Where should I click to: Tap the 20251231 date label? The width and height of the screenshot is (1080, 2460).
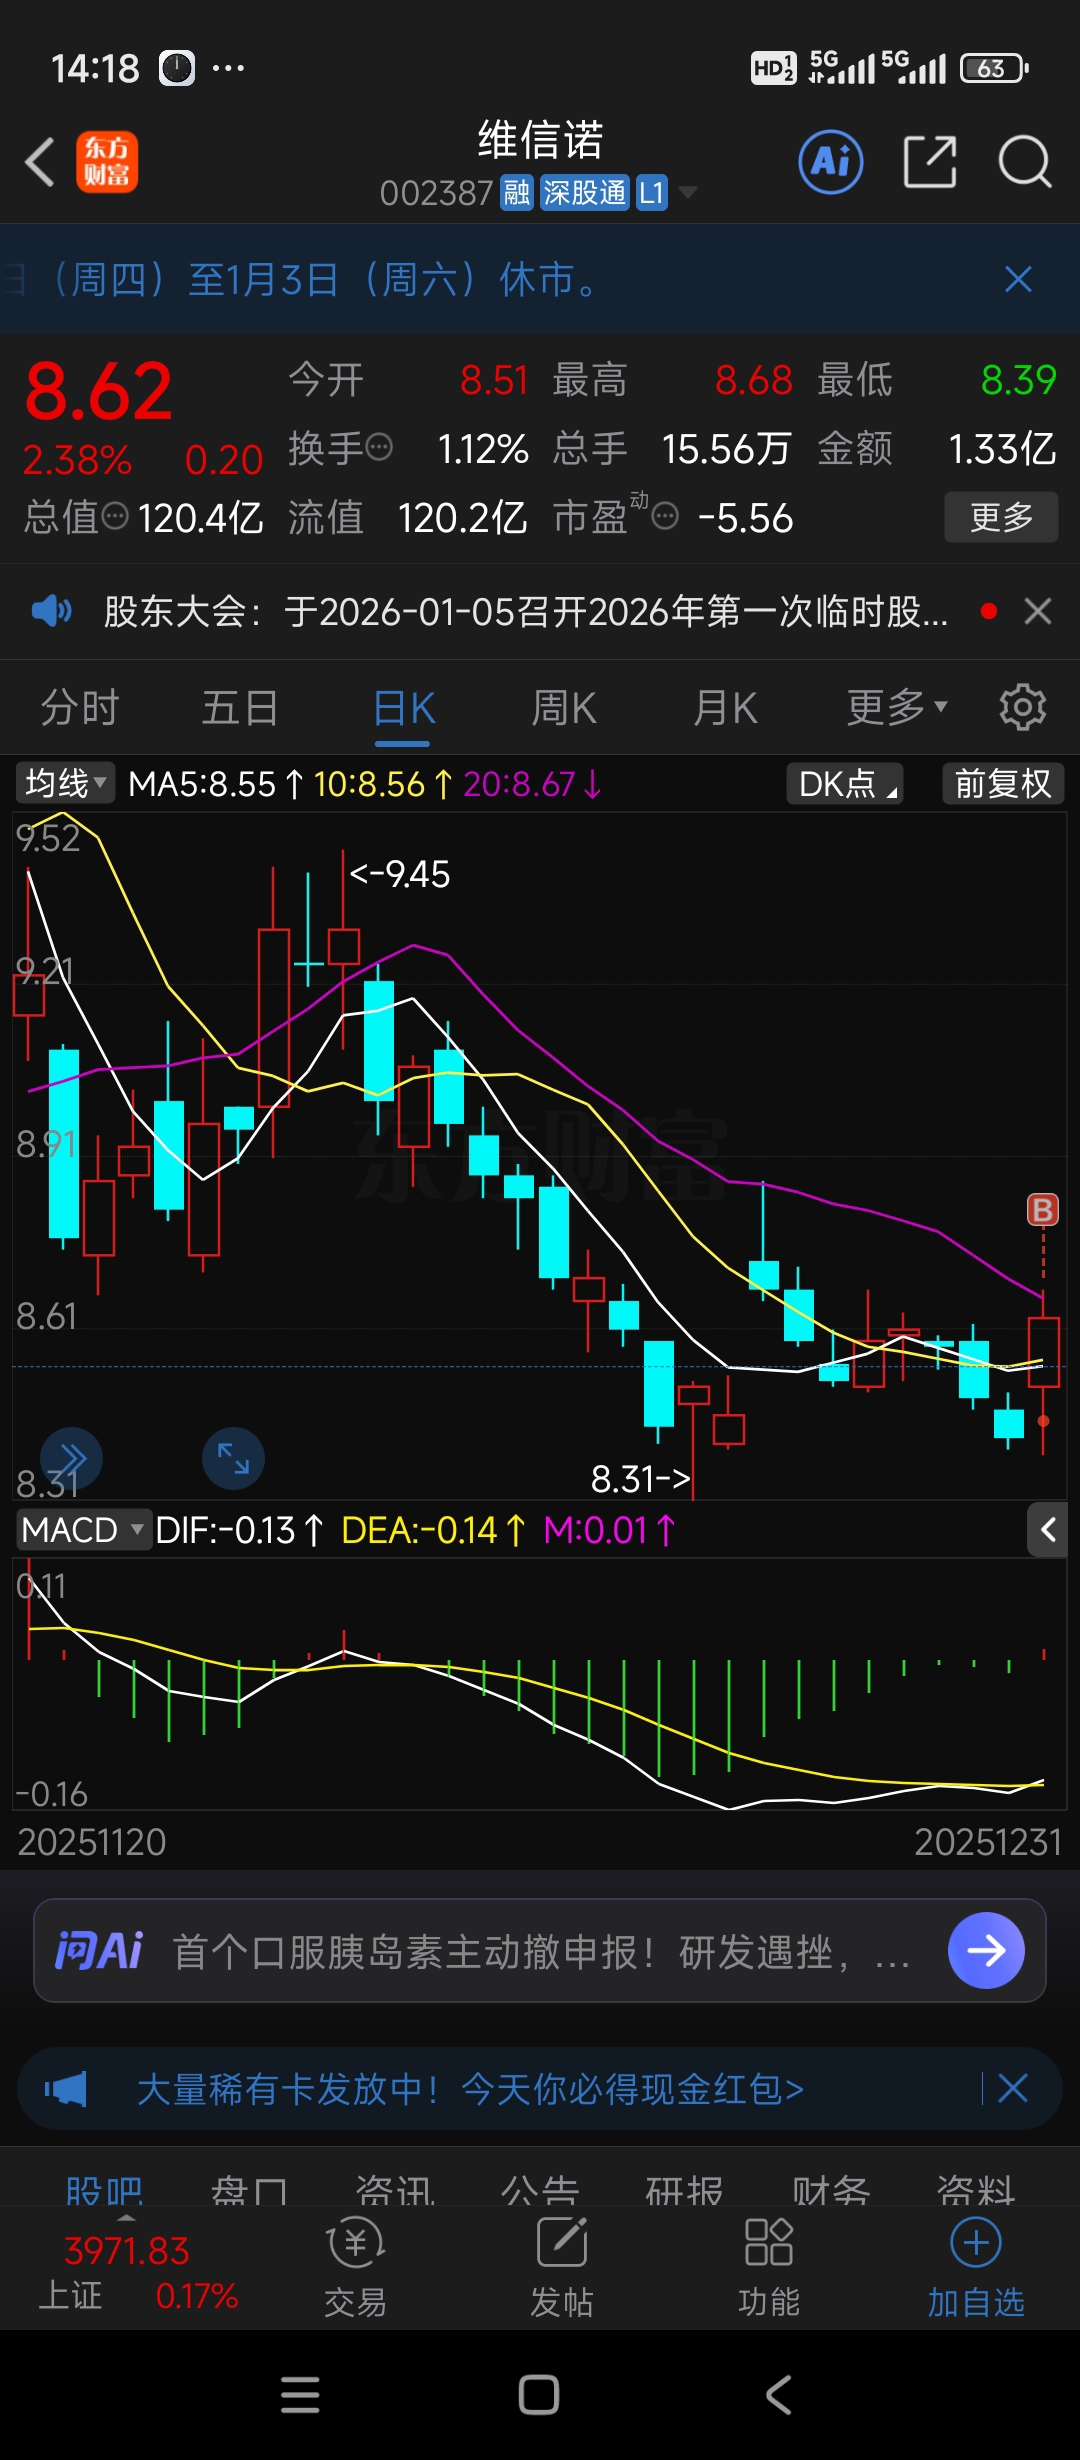tap(987, 1842)
